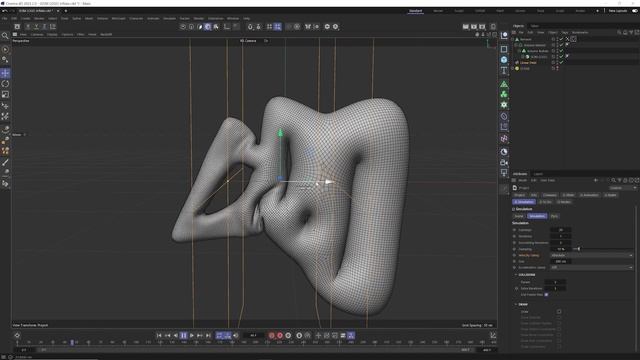Screen dimensions: 640x360
Task: Switch to Layers tab beside Attributes
Action: 538,174
